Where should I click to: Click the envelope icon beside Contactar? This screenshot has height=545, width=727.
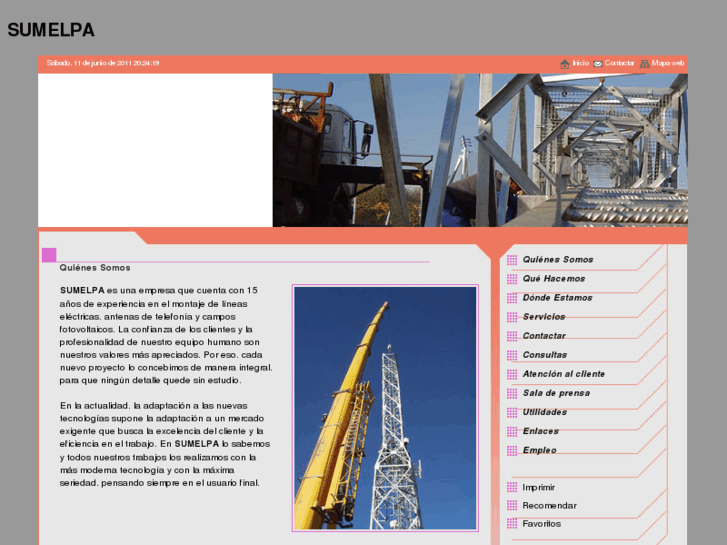(x=598, y=64)
